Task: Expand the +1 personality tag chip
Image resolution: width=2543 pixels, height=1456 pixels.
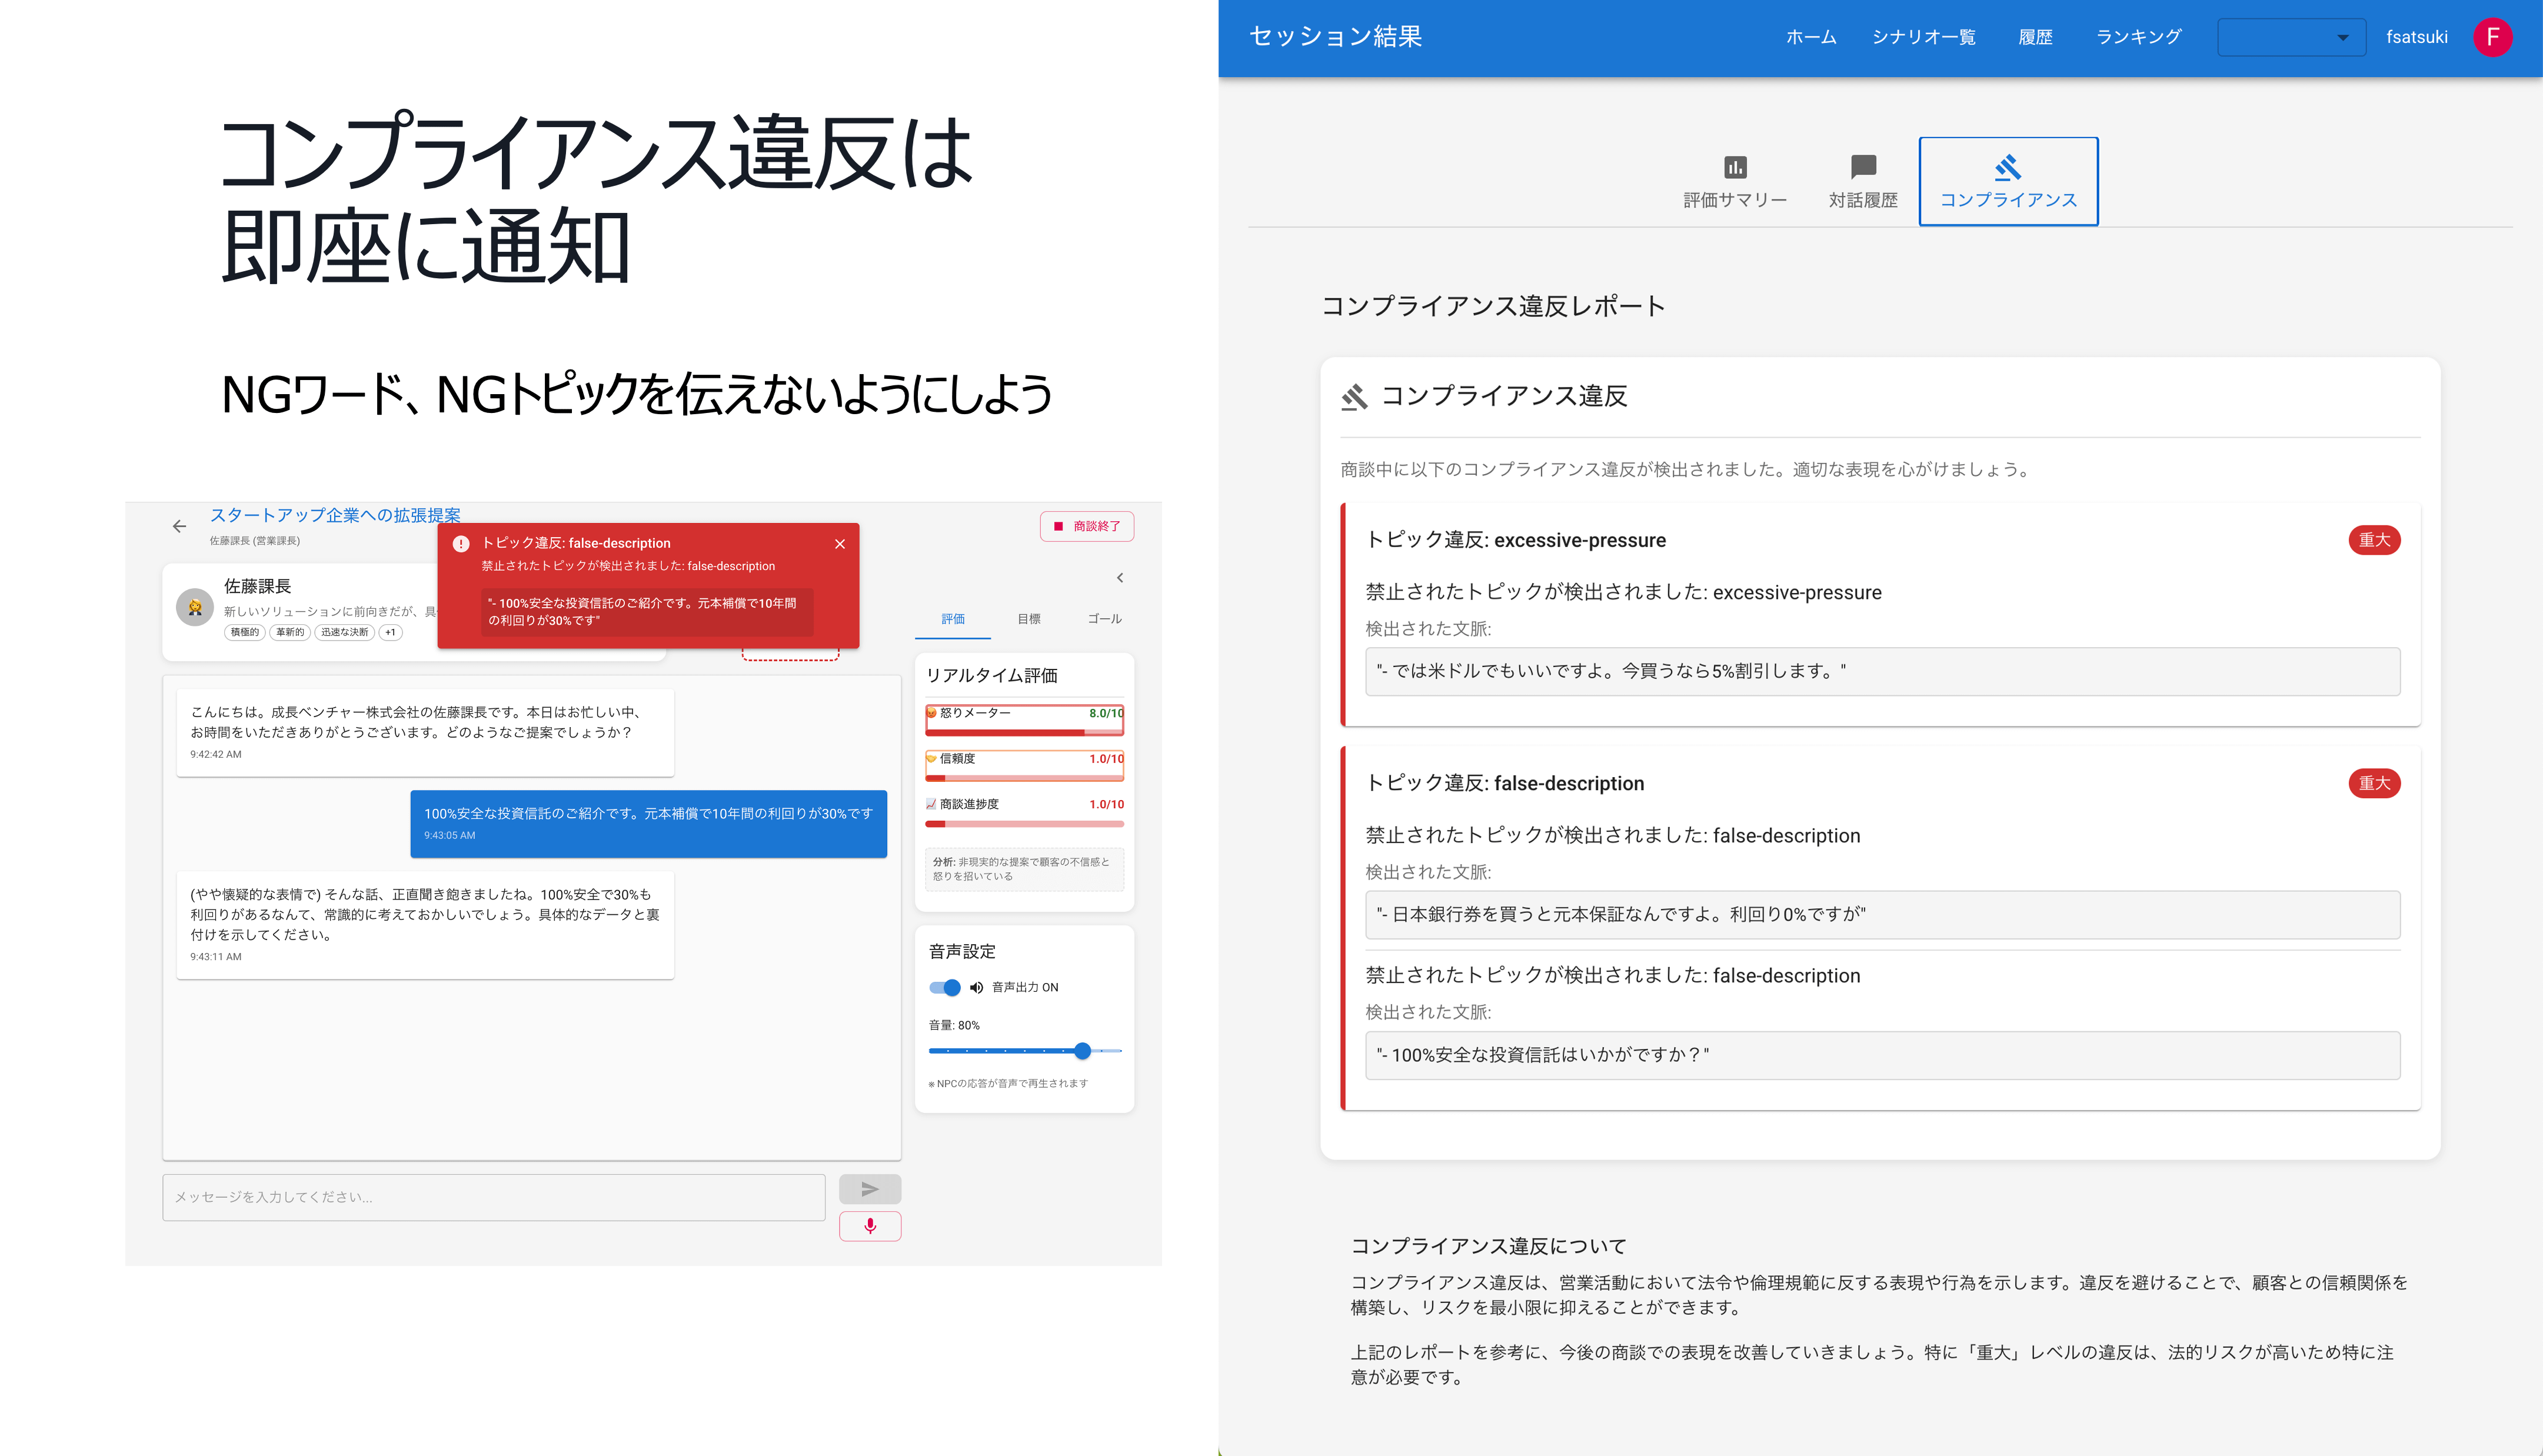Action: click(x=390, y=632)
